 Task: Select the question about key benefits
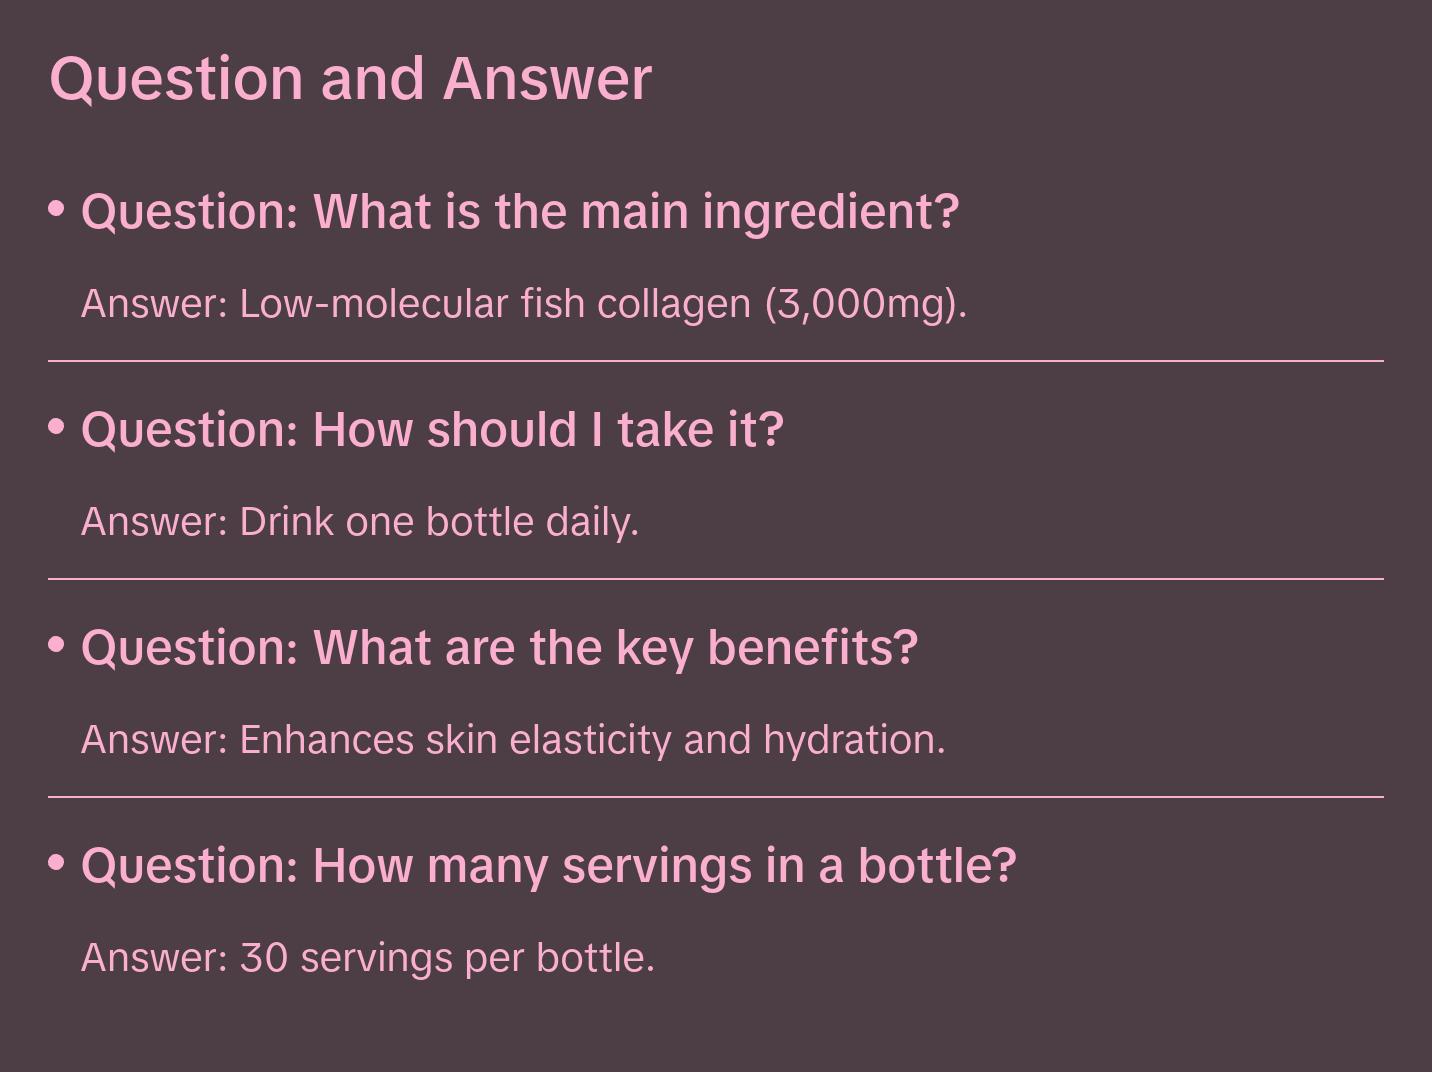coord(499,647)
